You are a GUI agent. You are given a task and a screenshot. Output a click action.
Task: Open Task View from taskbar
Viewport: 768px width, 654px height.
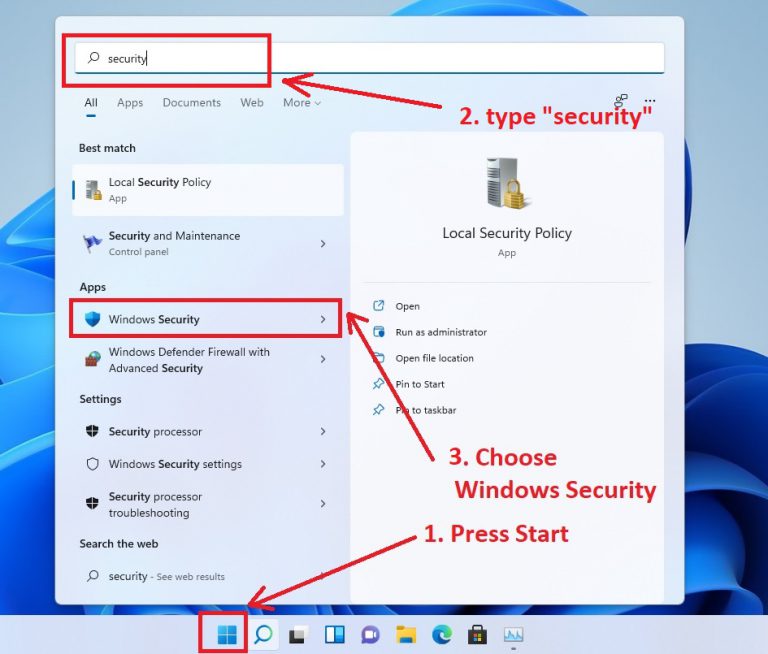(297, 635)
